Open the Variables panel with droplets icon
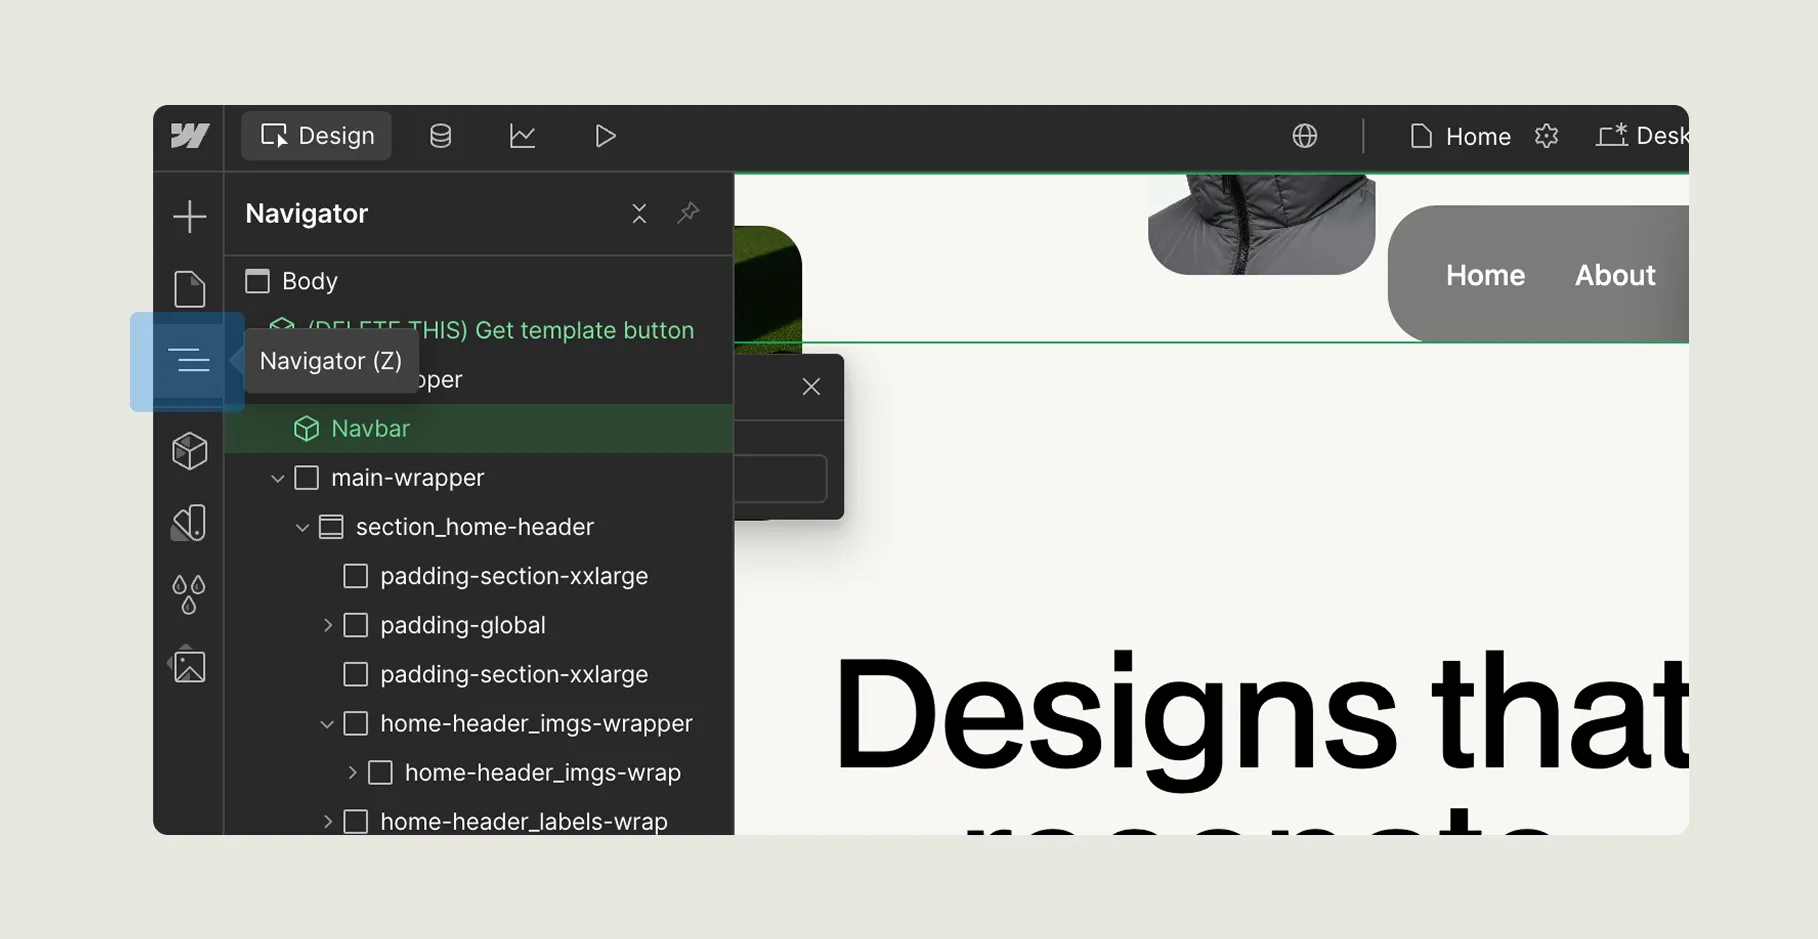1818x939 pixels. (x=189, y=592)
